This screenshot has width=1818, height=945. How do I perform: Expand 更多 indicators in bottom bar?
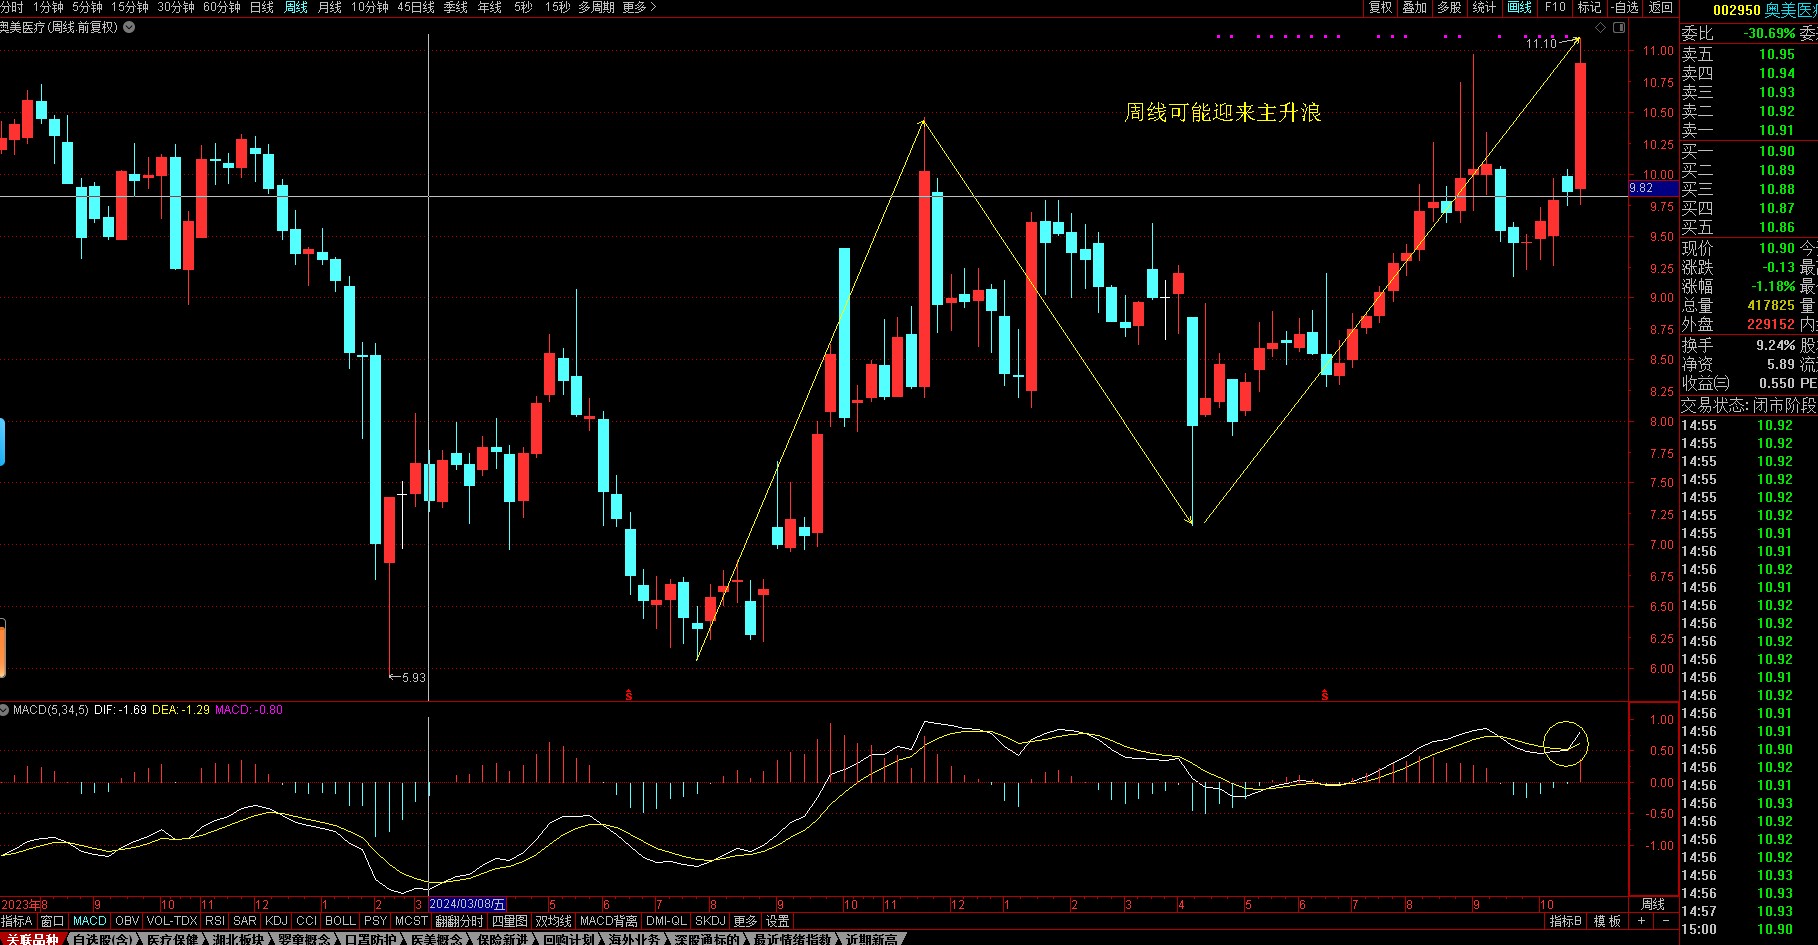click(745, 921)
